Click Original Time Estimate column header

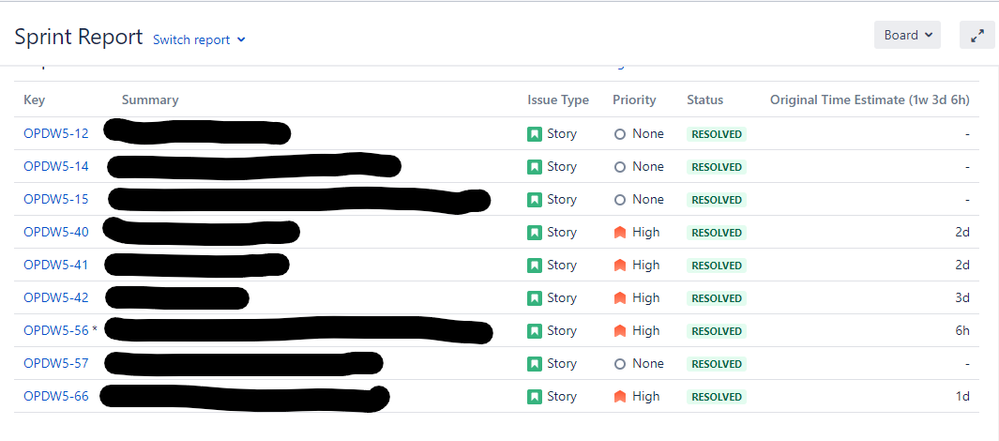pos(870,100)
